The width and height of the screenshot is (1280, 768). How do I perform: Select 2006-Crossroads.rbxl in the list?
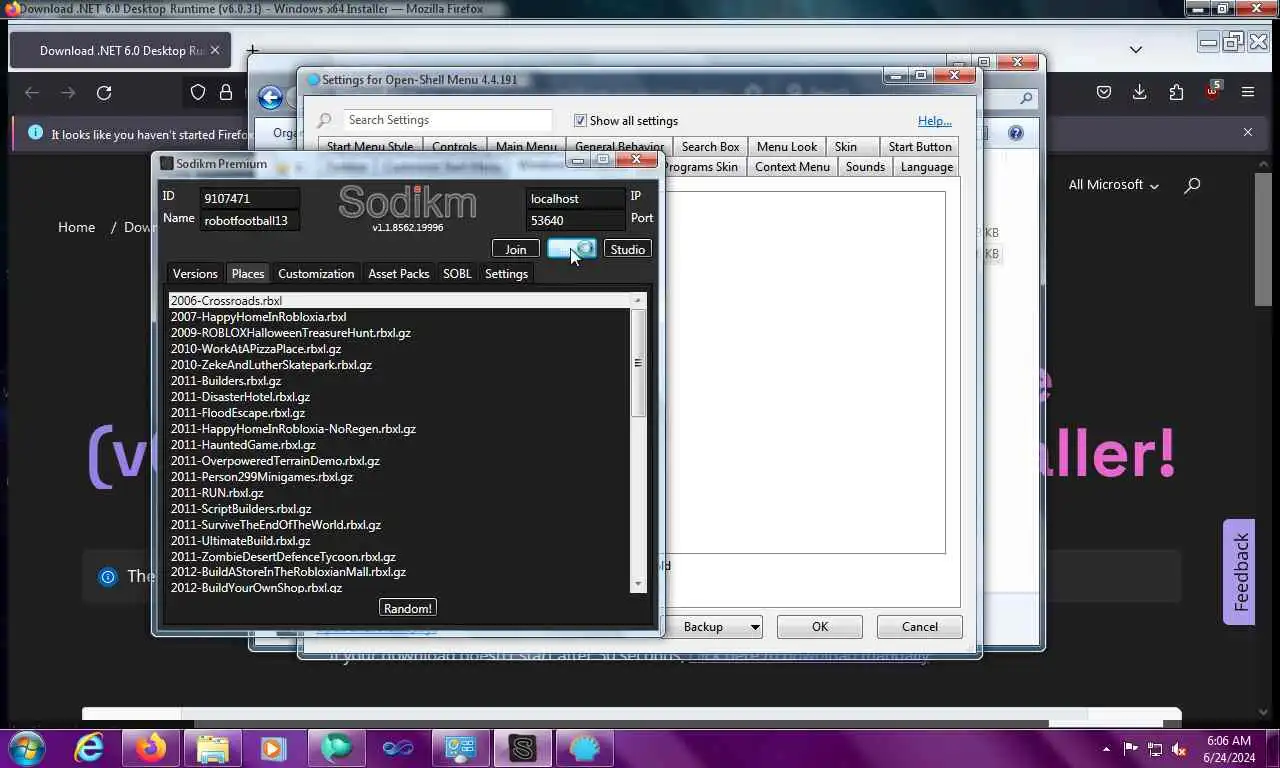click(399, 301)
